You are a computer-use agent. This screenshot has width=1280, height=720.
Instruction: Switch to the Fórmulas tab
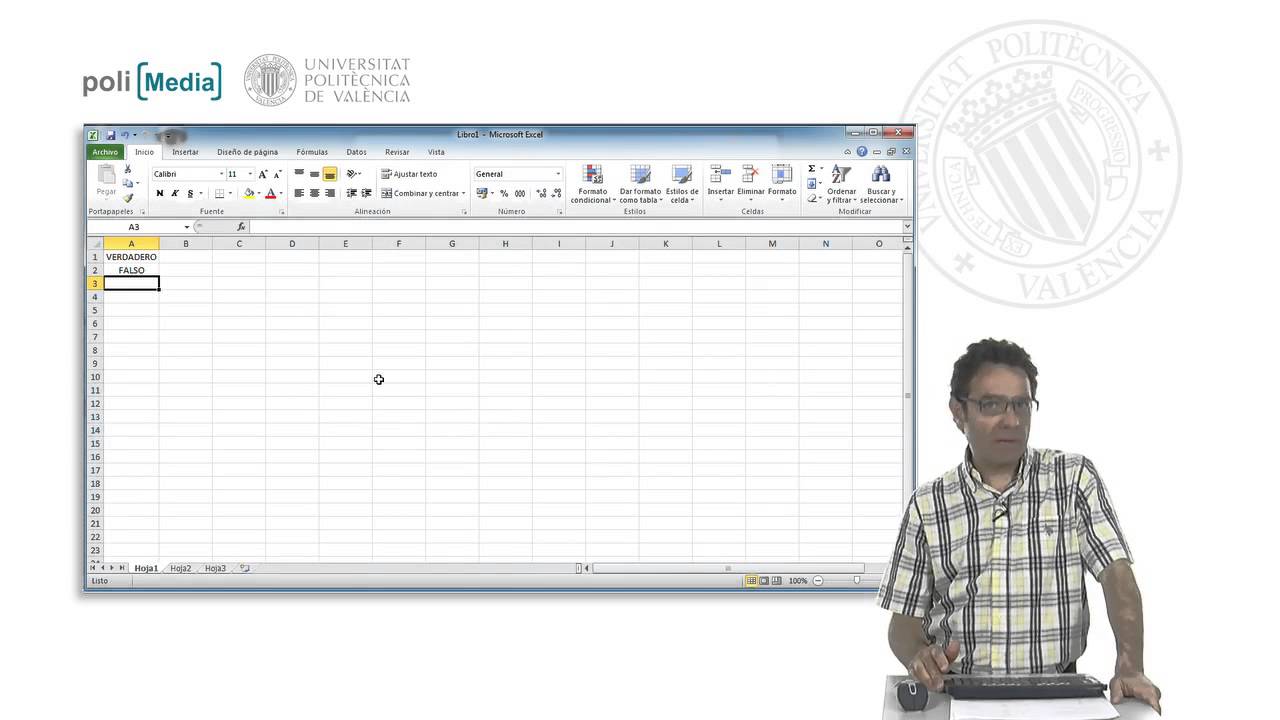coord(312,152)
